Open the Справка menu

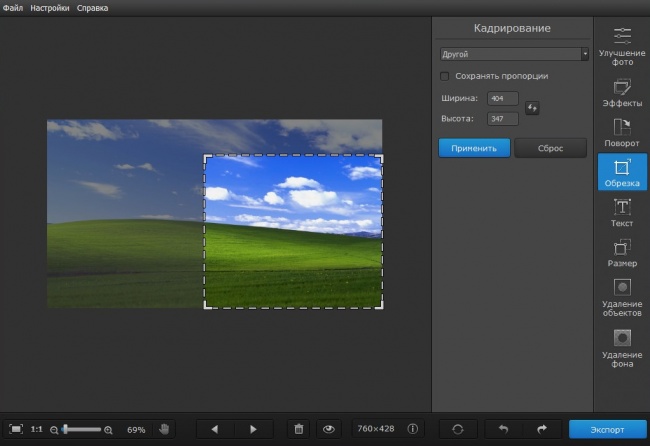[92, 8]
